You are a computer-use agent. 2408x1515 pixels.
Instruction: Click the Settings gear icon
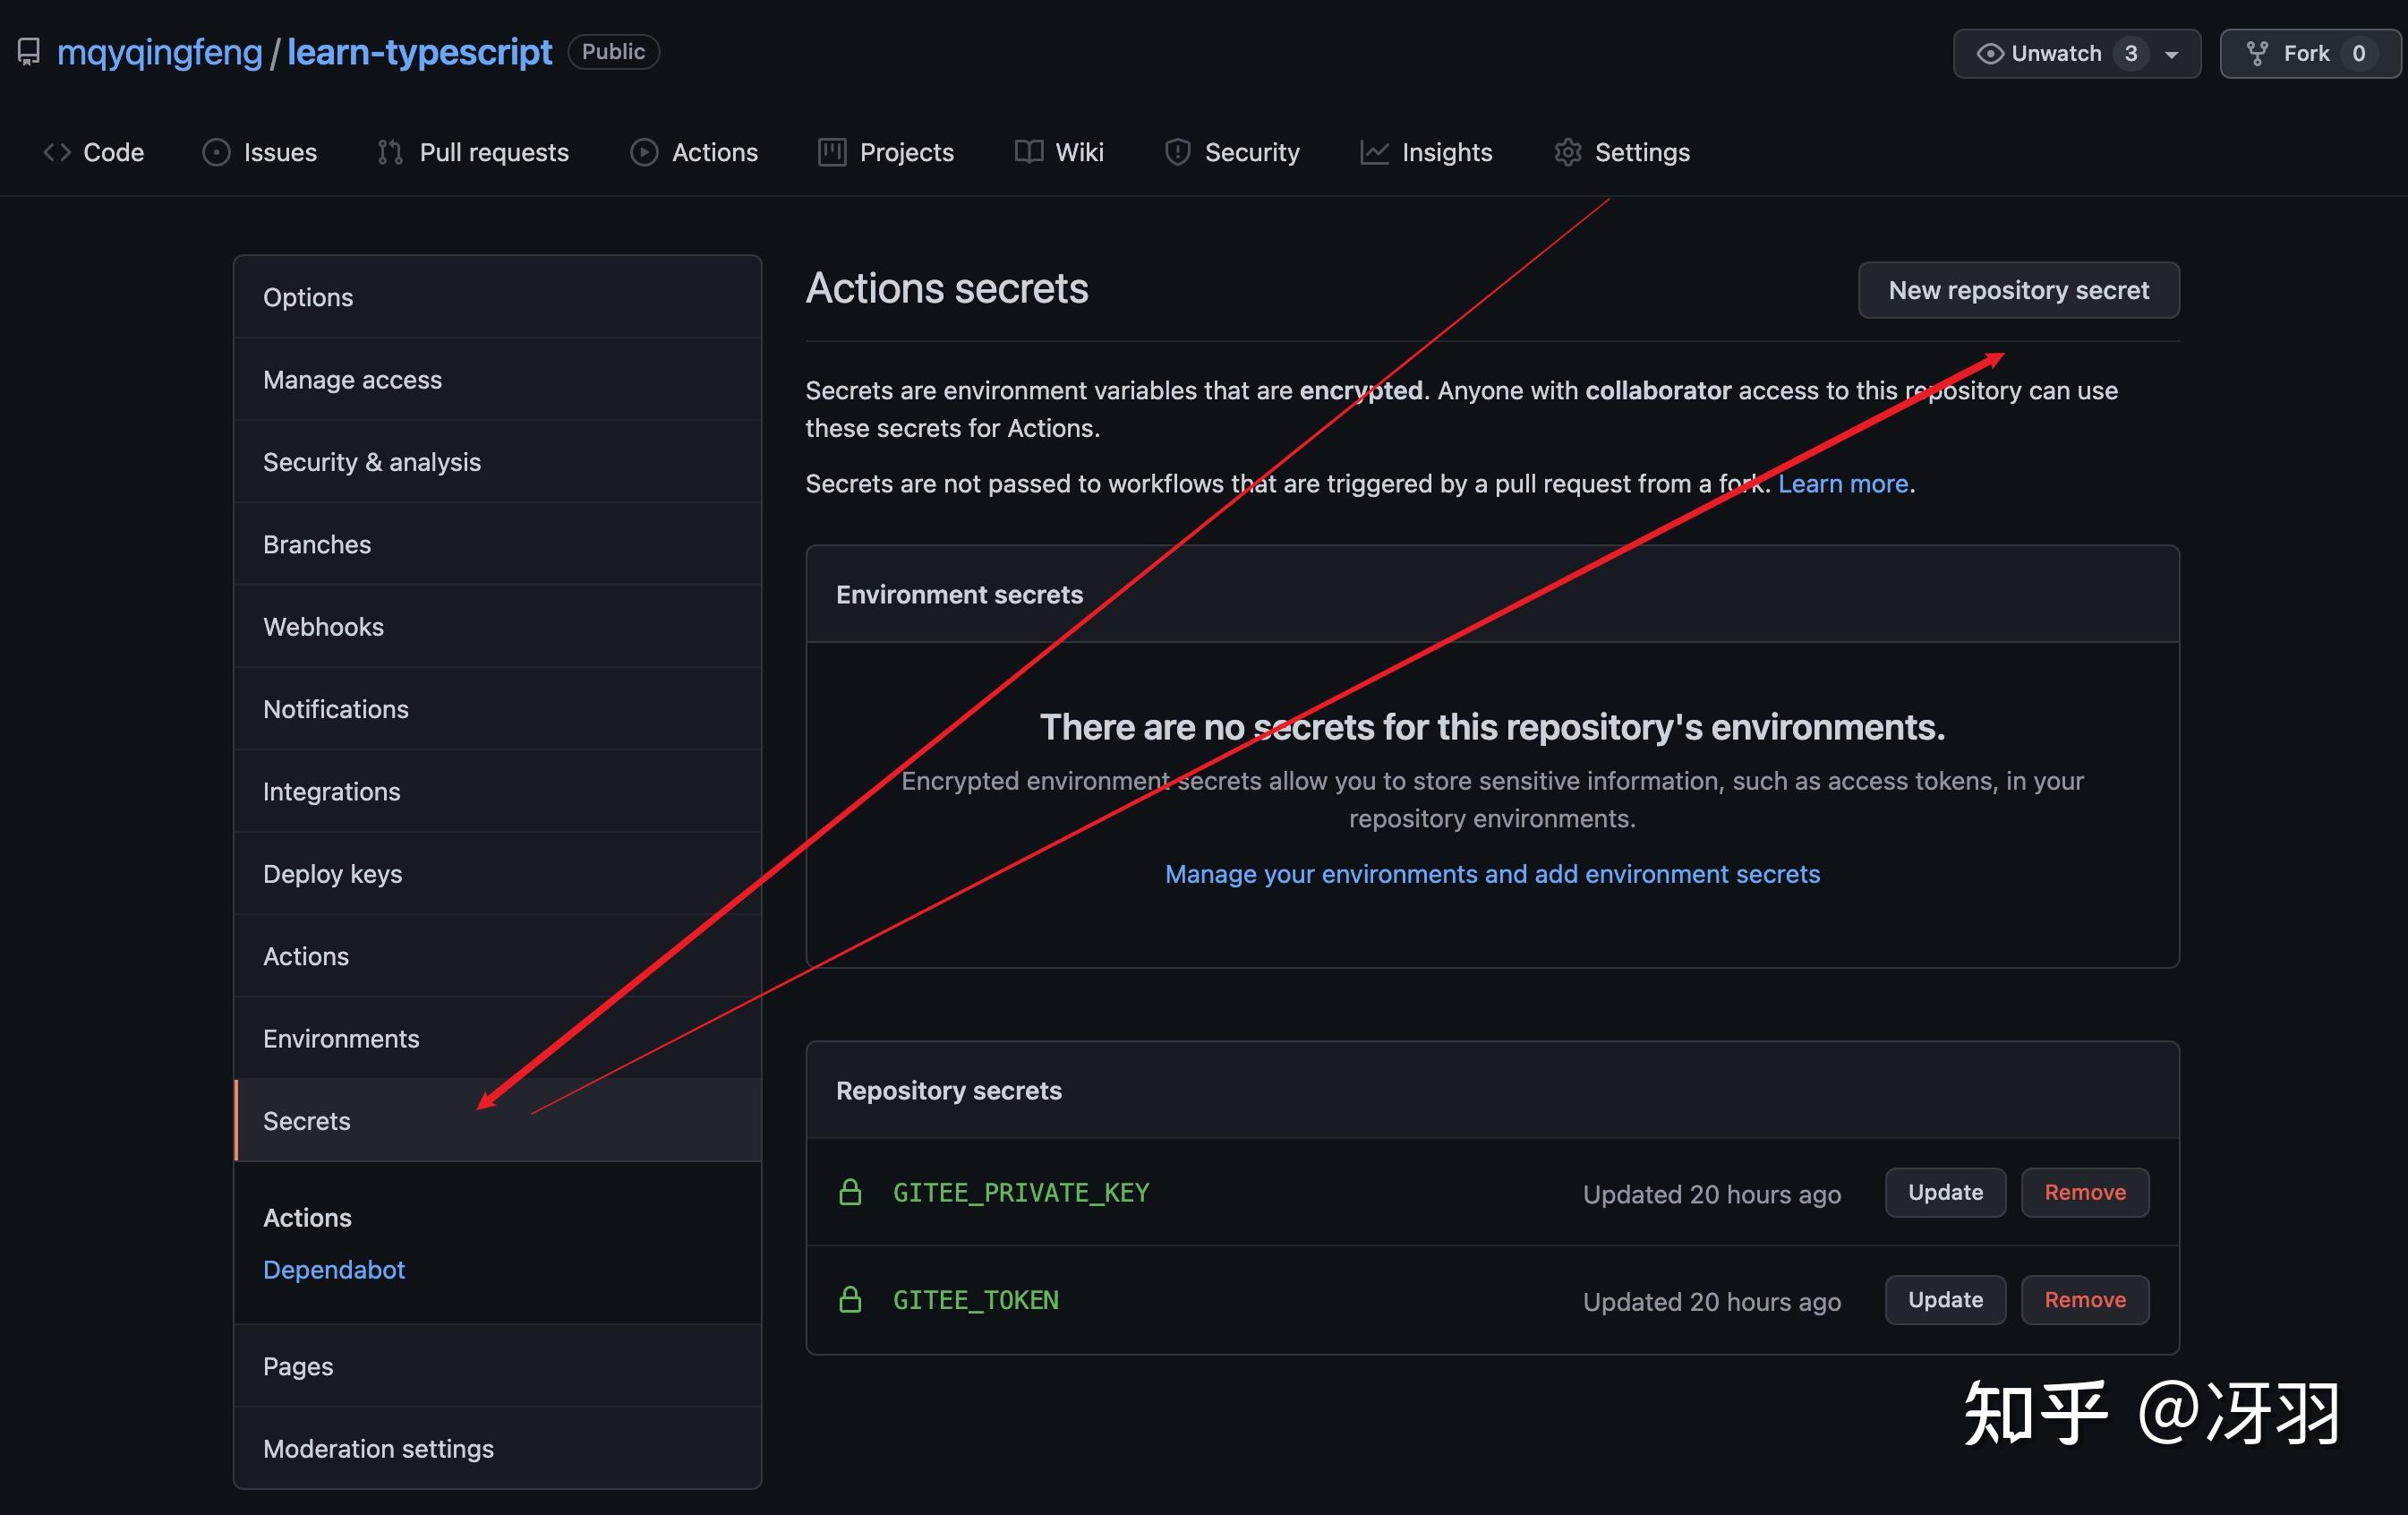pyautogui.click(x=1568, y=152)
